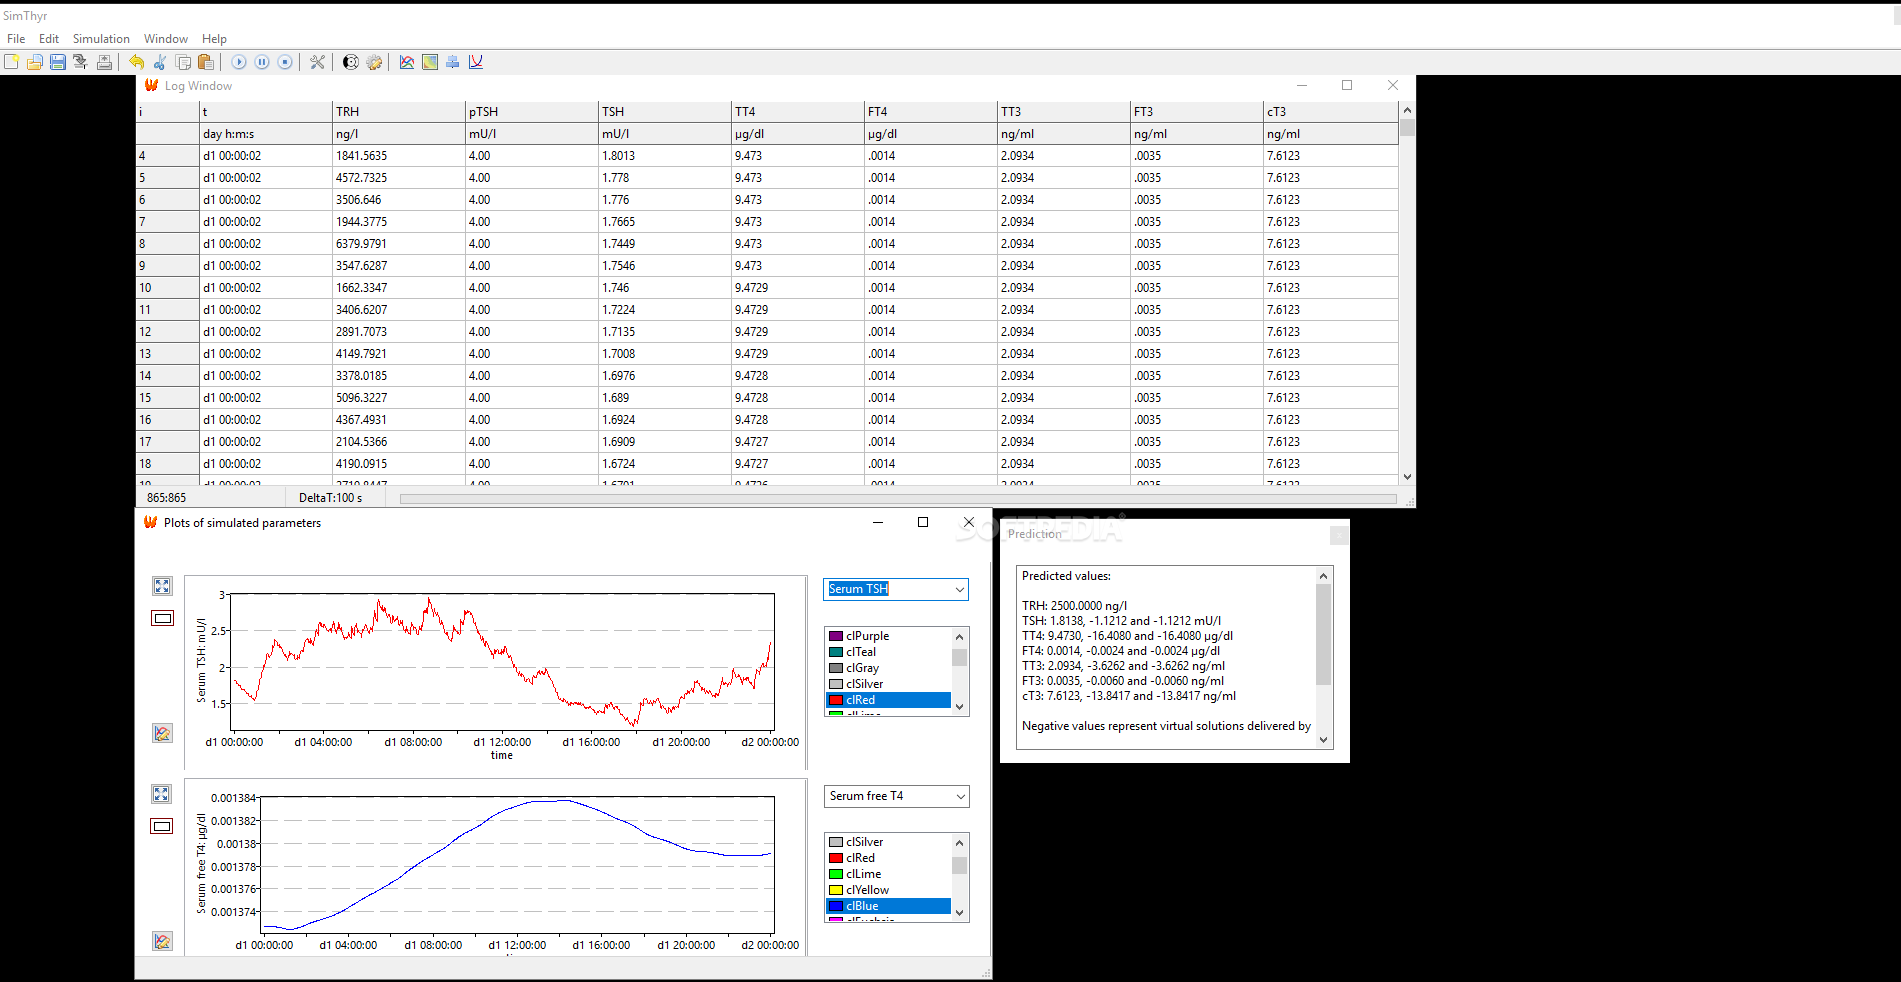Screen dimensions: 1901x982
Task: Click down arrow of Log Window scrollbar
Action: click(x=1407, y=477)
